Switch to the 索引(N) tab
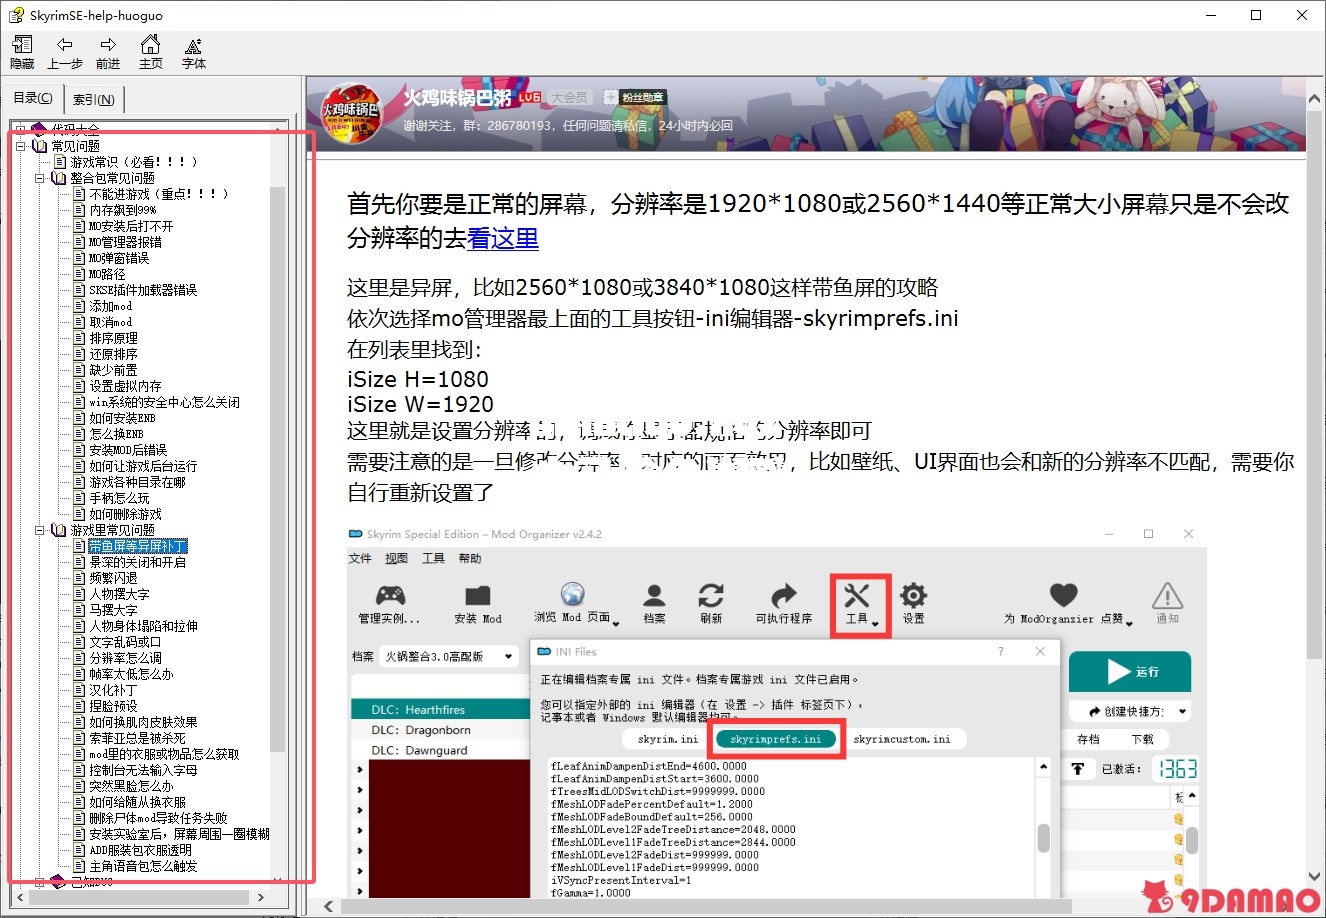The height and width of the screenshot is (918, 1326). coord(94,99)
